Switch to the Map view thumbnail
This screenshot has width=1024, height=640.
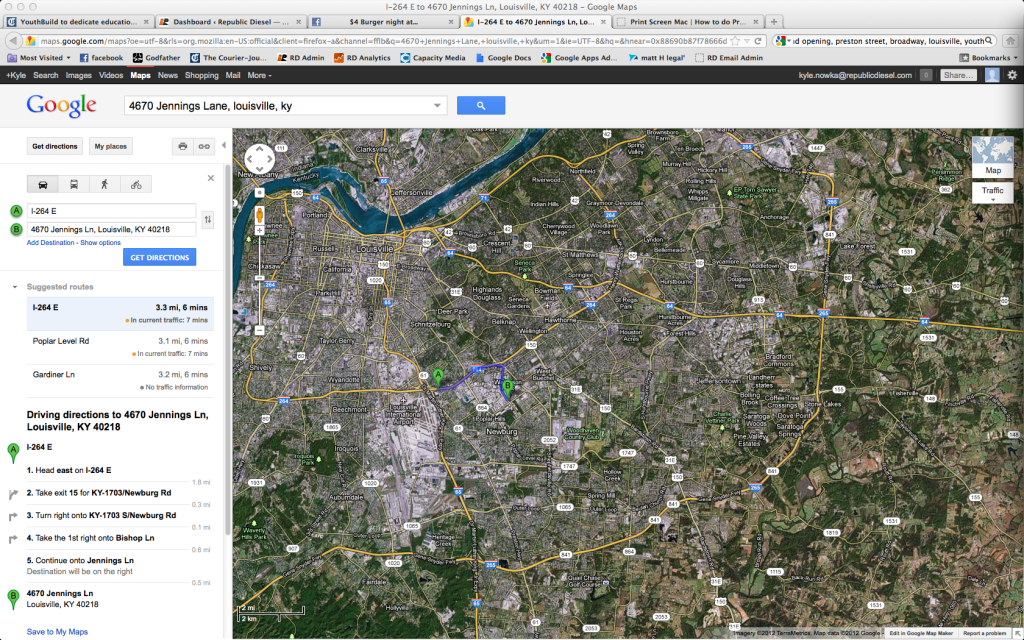click(992, 155)
